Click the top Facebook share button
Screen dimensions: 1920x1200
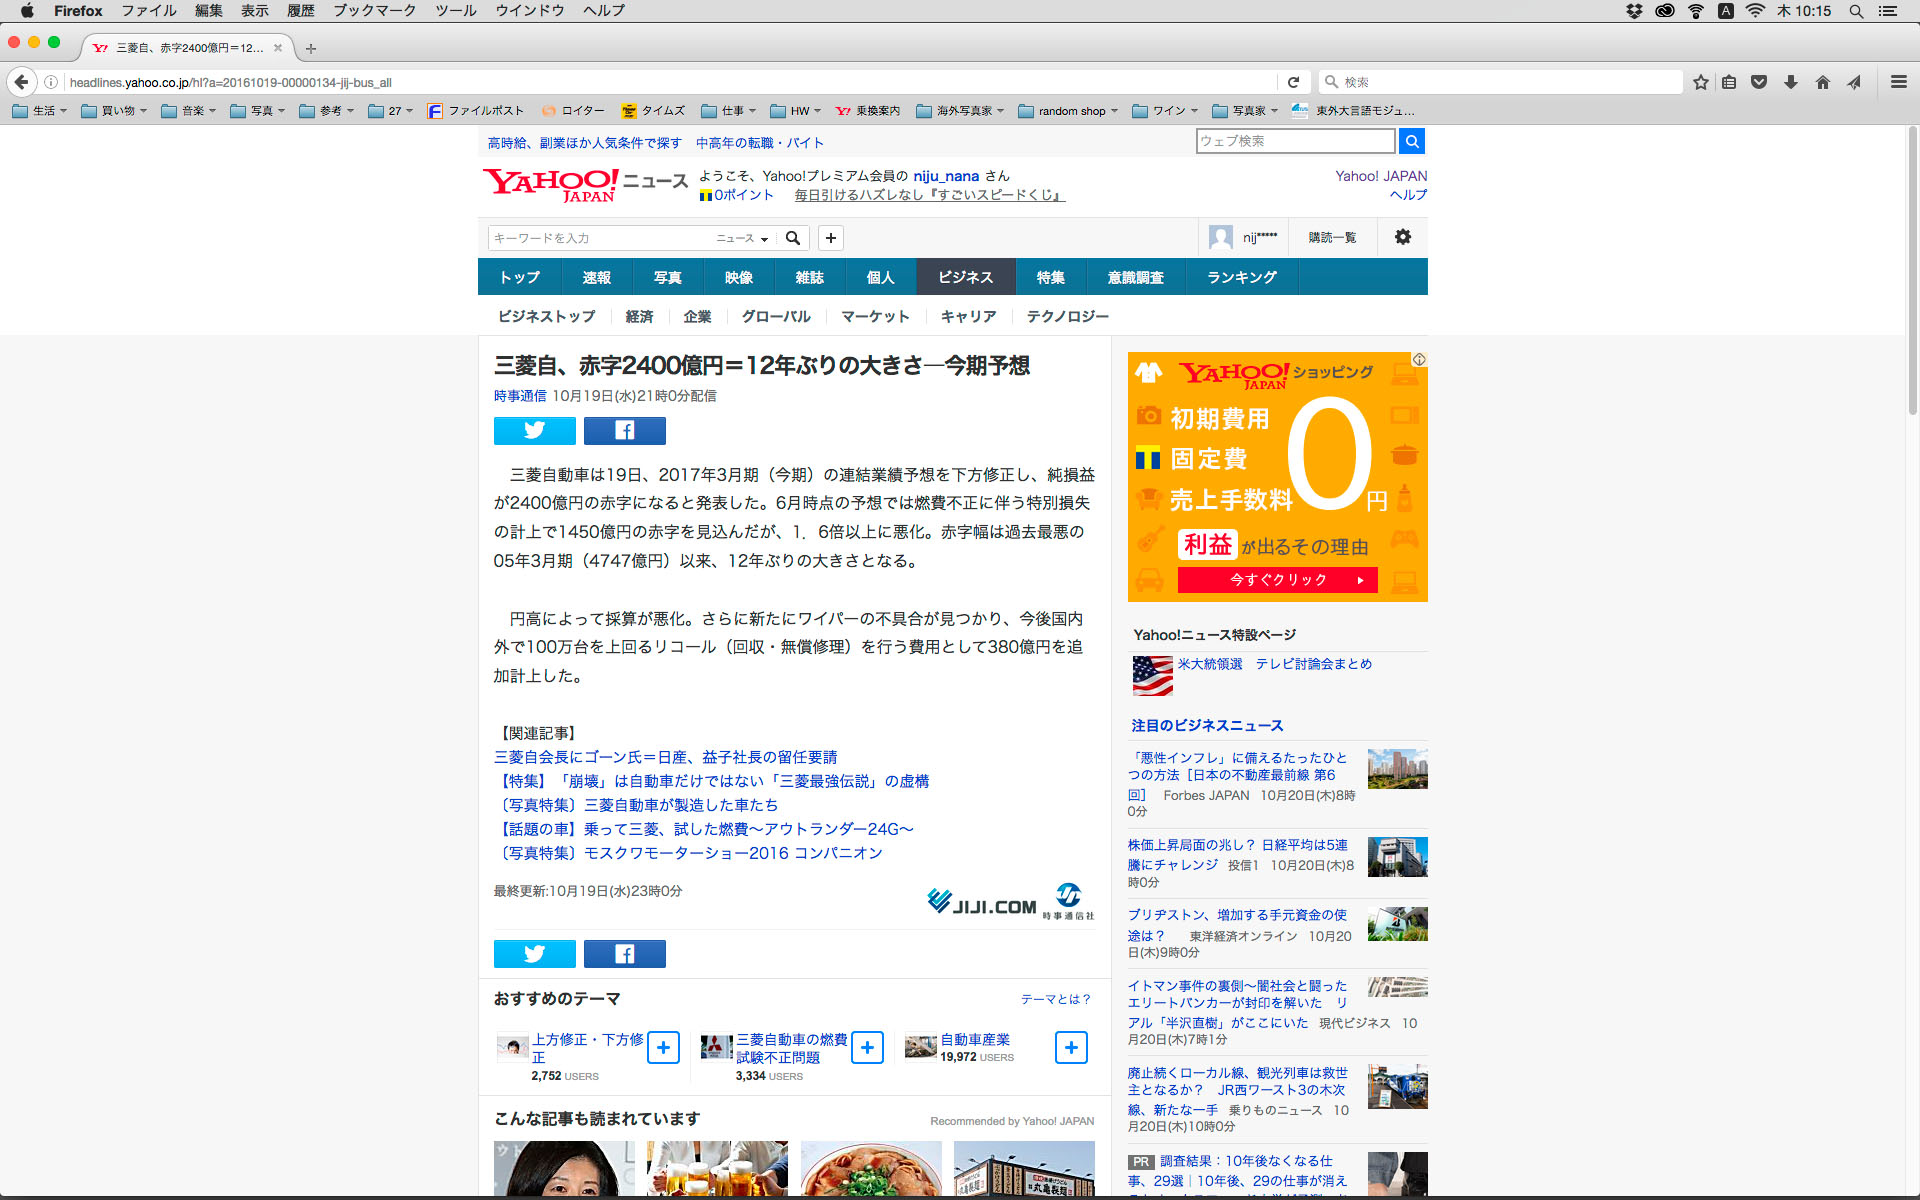624,431
